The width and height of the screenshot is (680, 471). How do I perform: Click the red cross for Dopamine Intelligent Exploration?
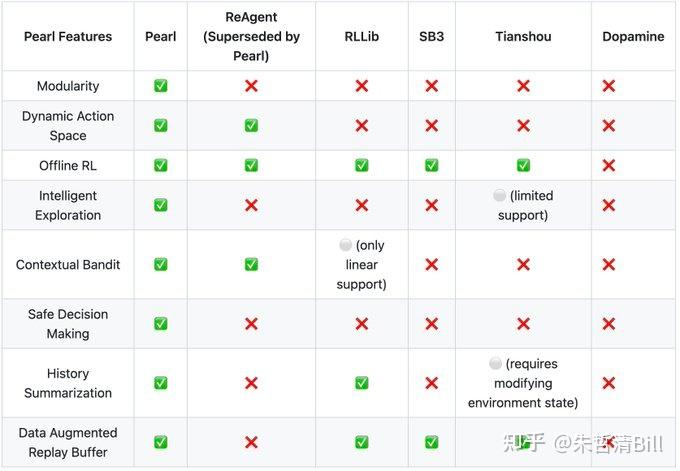pyautogui.click(x=608, y=205)
